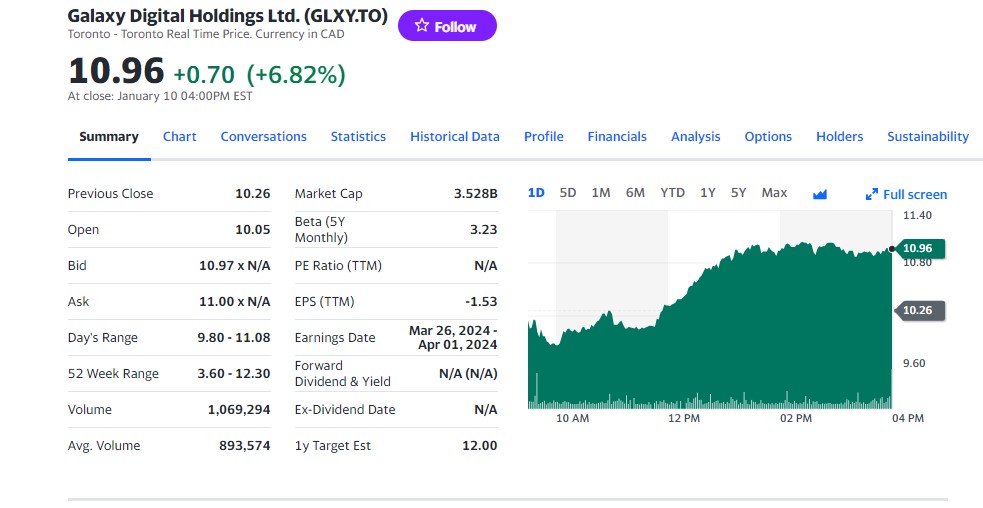Click the Beta value 3.23
This screenshot has width=983, height=508.
coord(484,230)
